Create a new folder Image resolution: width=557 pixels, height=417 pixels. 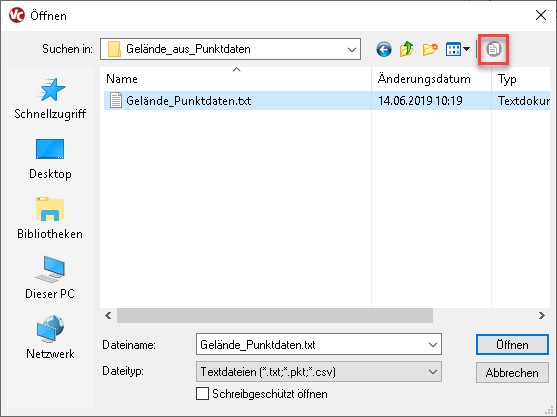point(430,49)
